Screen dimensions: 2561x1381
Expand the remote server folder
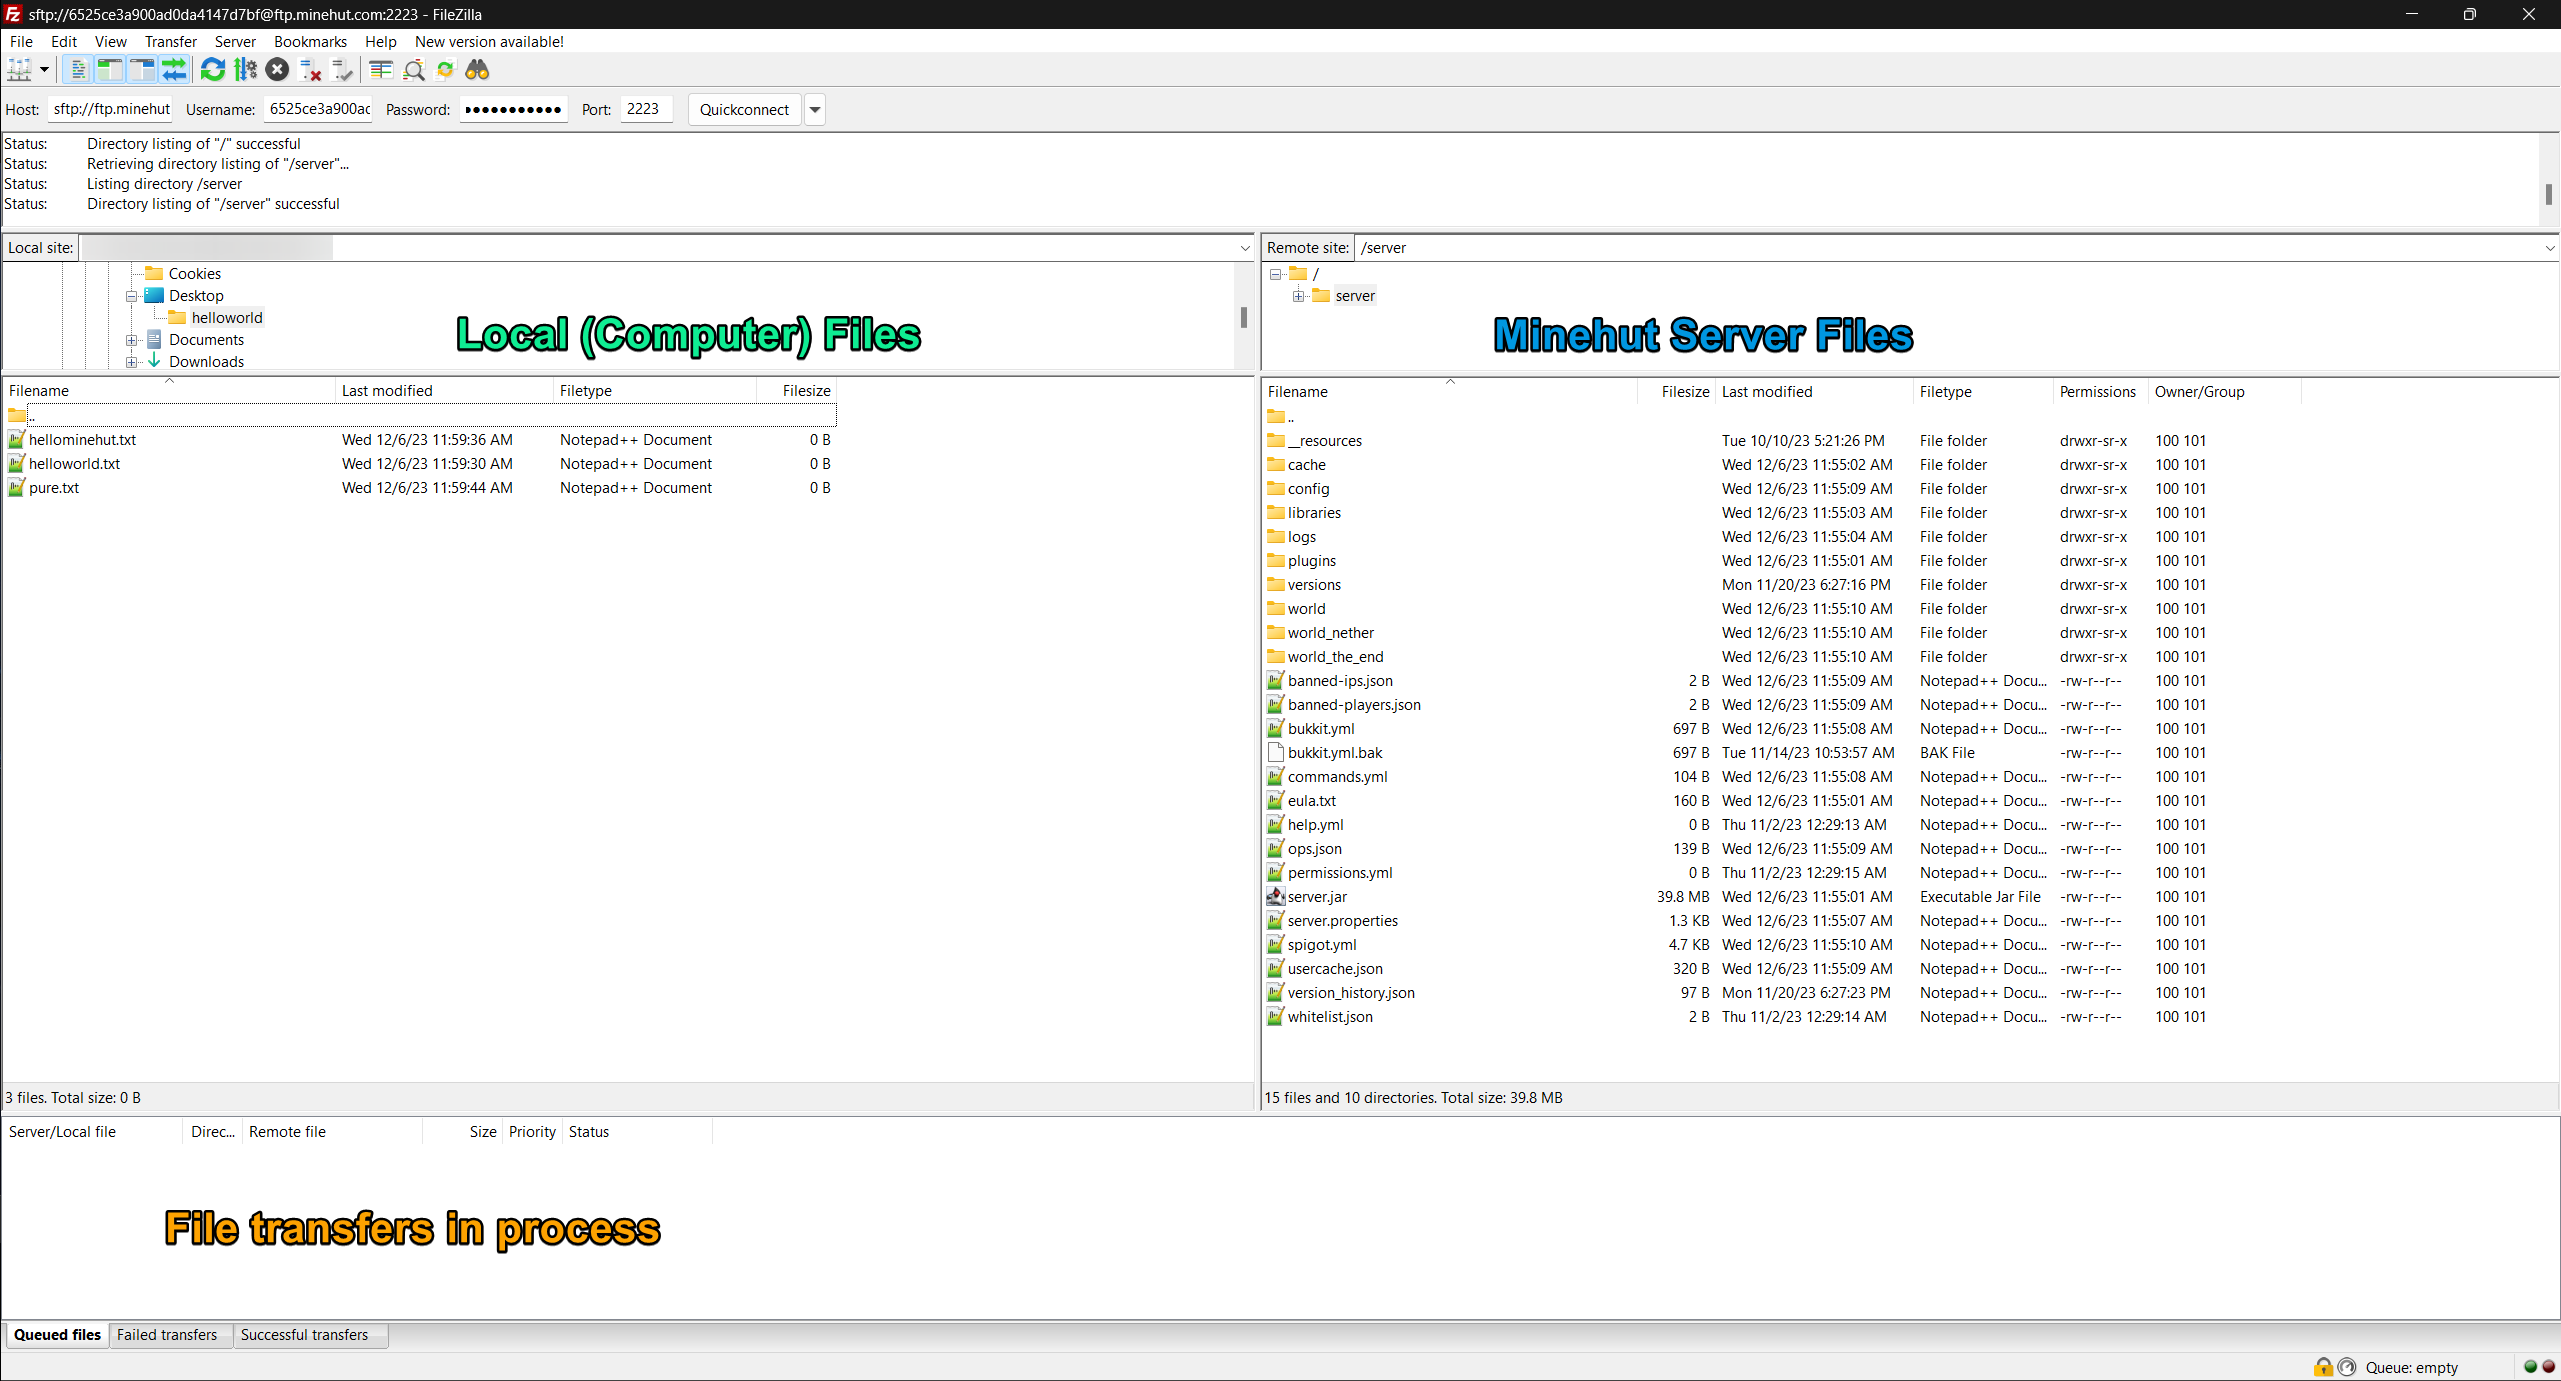(1298, 297)
